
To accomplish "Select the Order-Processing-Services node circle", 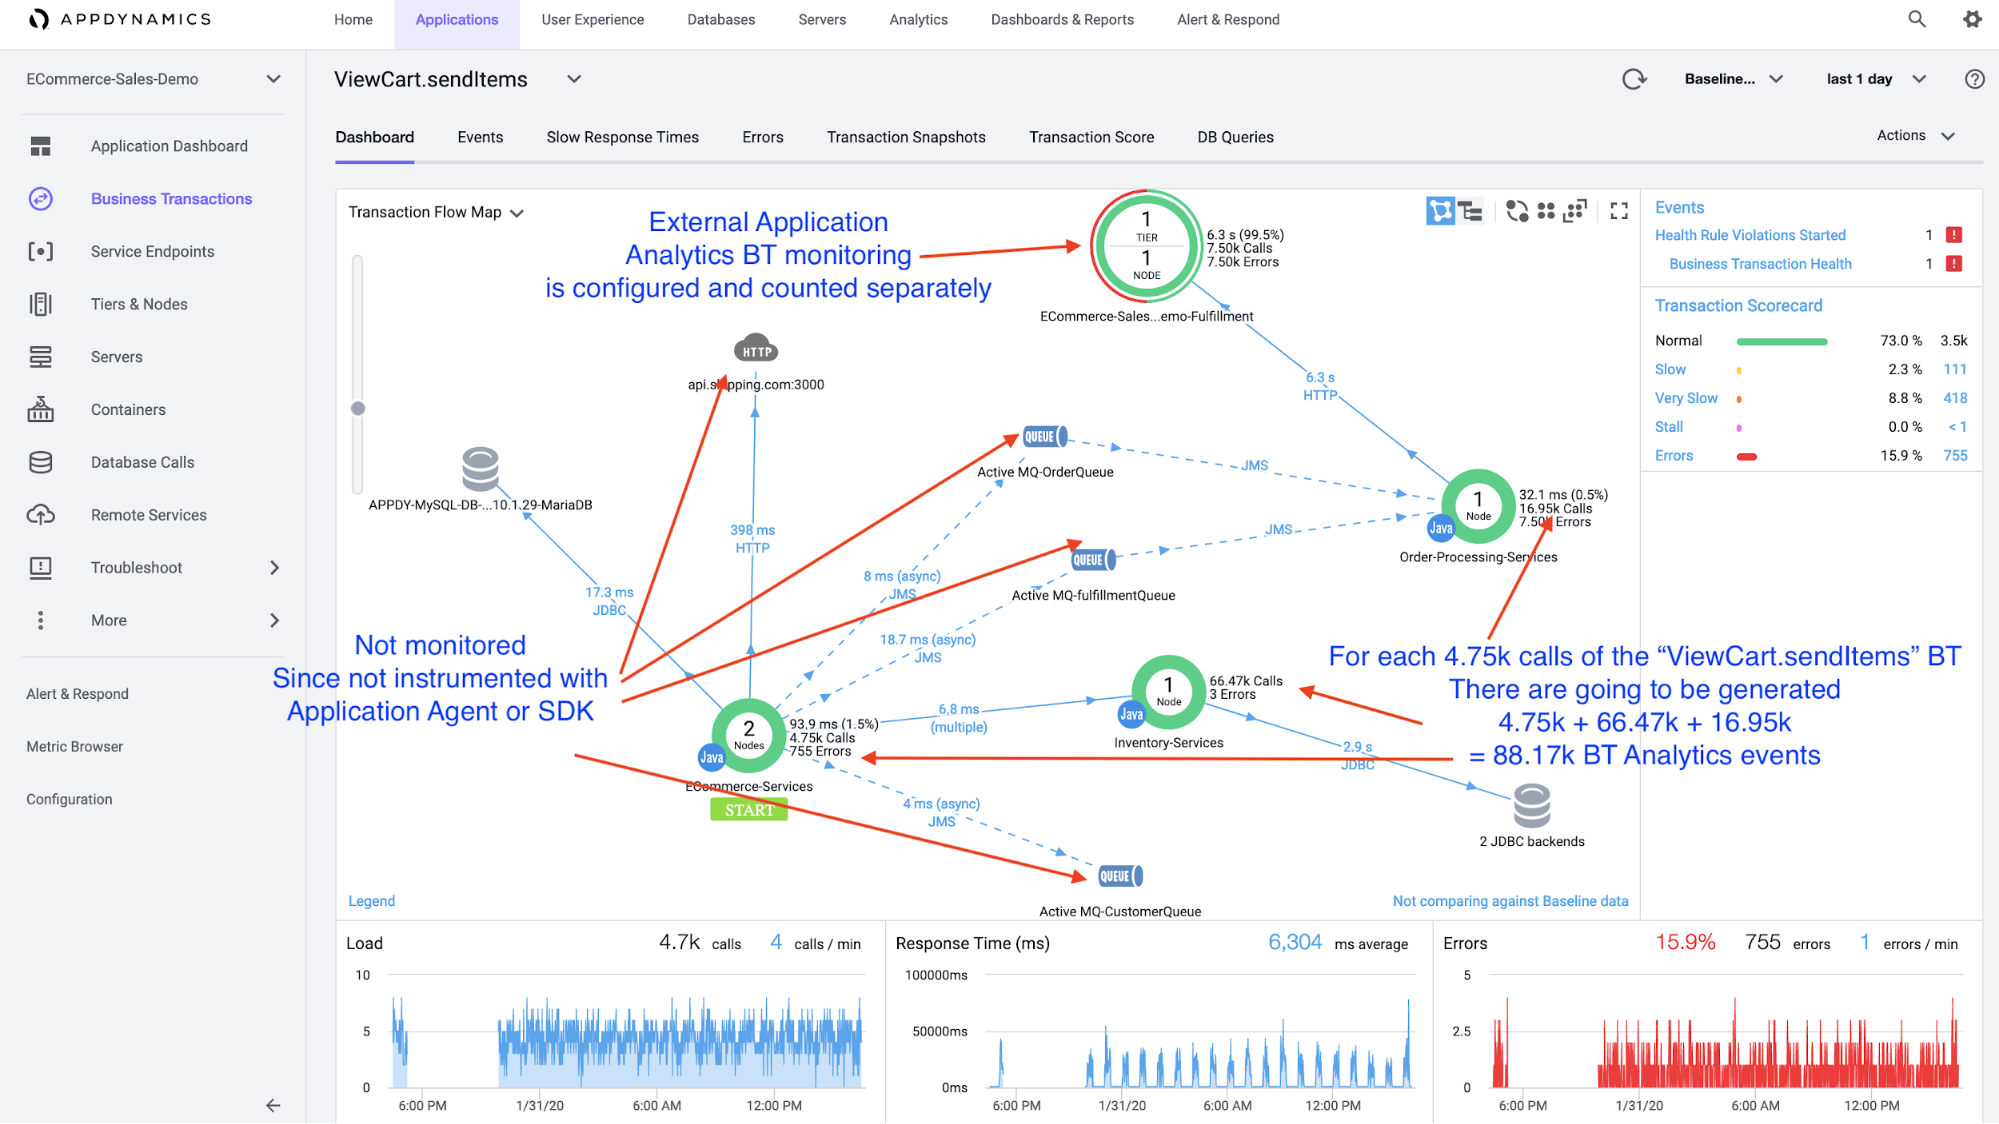I will [x=1478, y=506].
